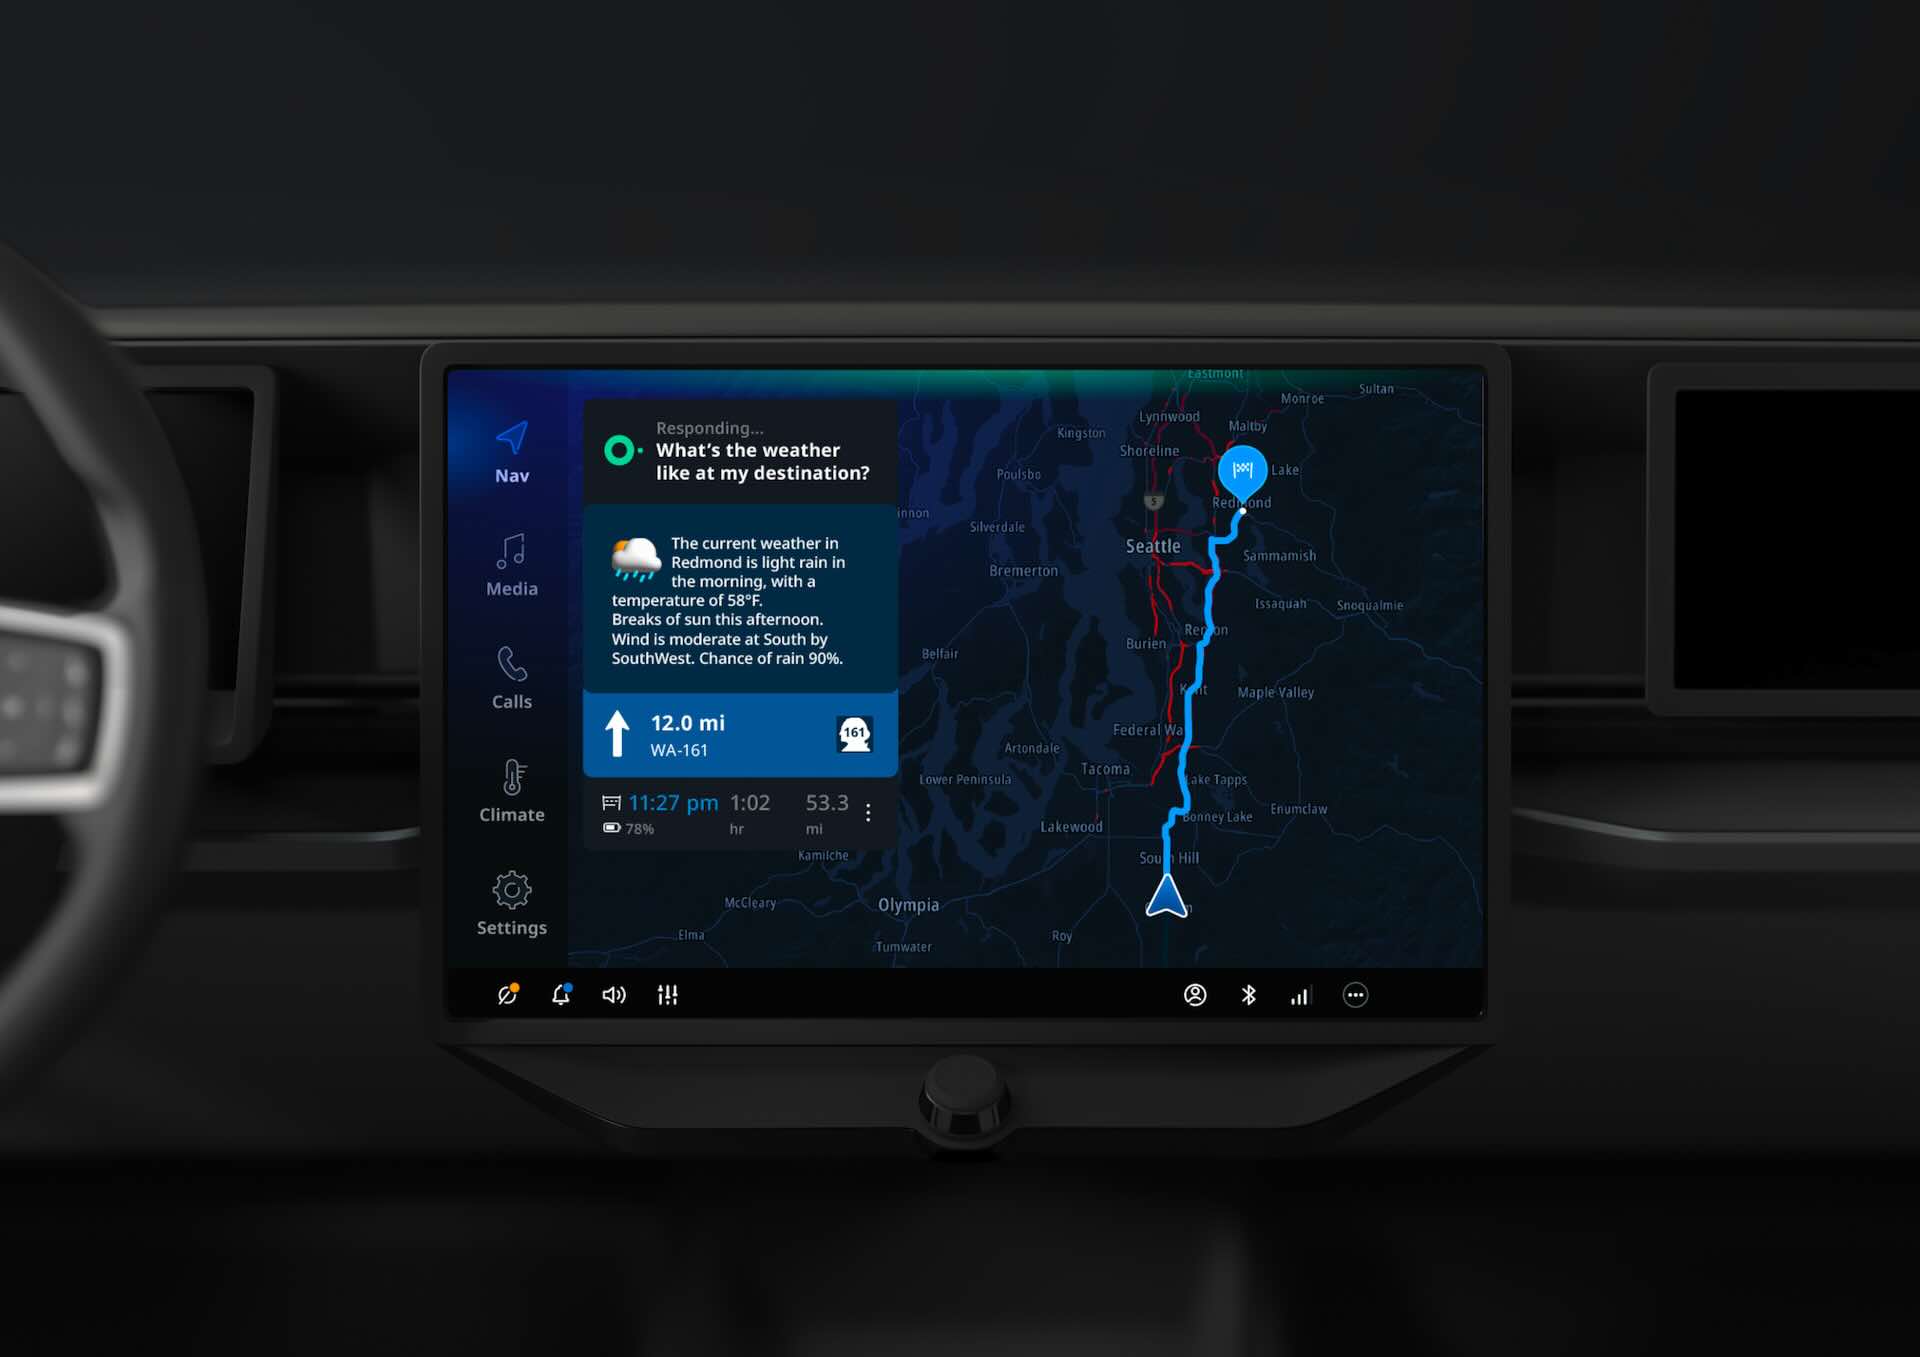Enable the profile/account icon
Image resolution: width=1920 pixels, height=1357 pixels.
1195,994
